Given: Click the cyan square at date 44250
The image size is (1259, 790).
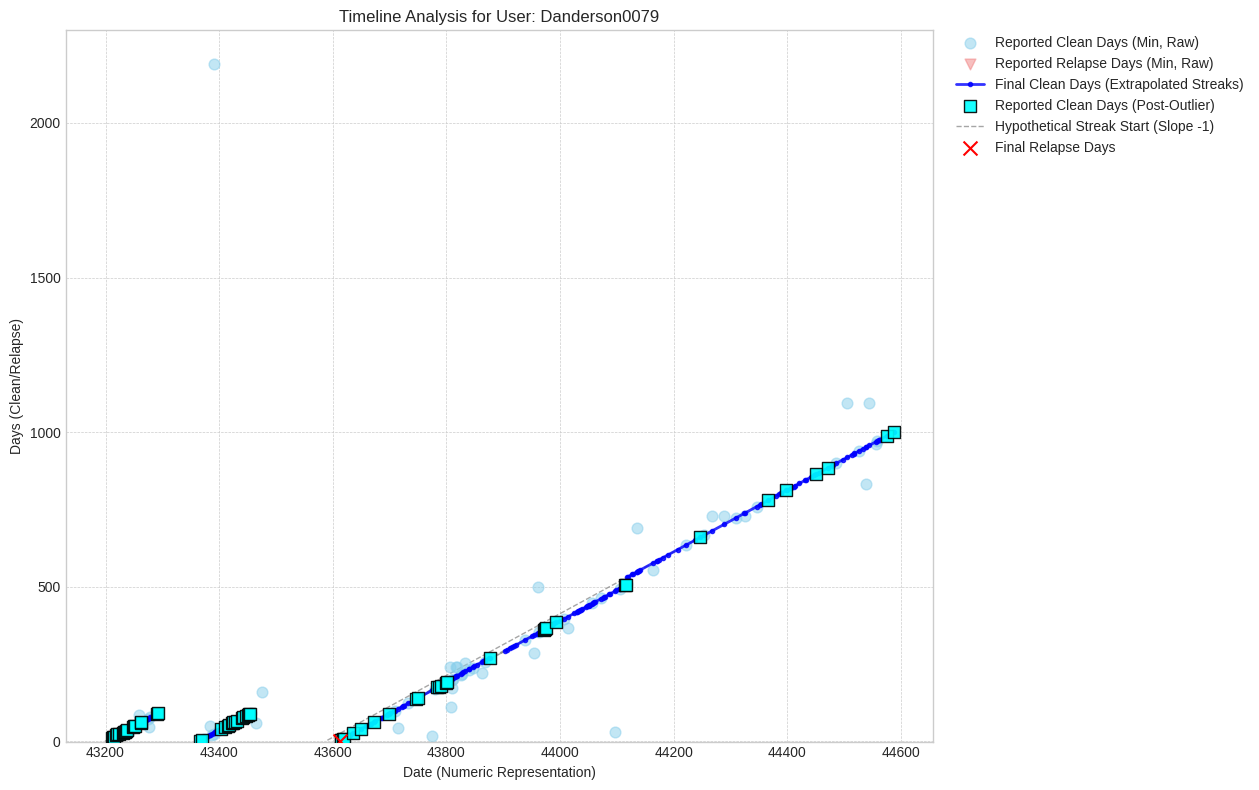Looking at the screenshot, I should pyautogui.click(x=700, y=537).
